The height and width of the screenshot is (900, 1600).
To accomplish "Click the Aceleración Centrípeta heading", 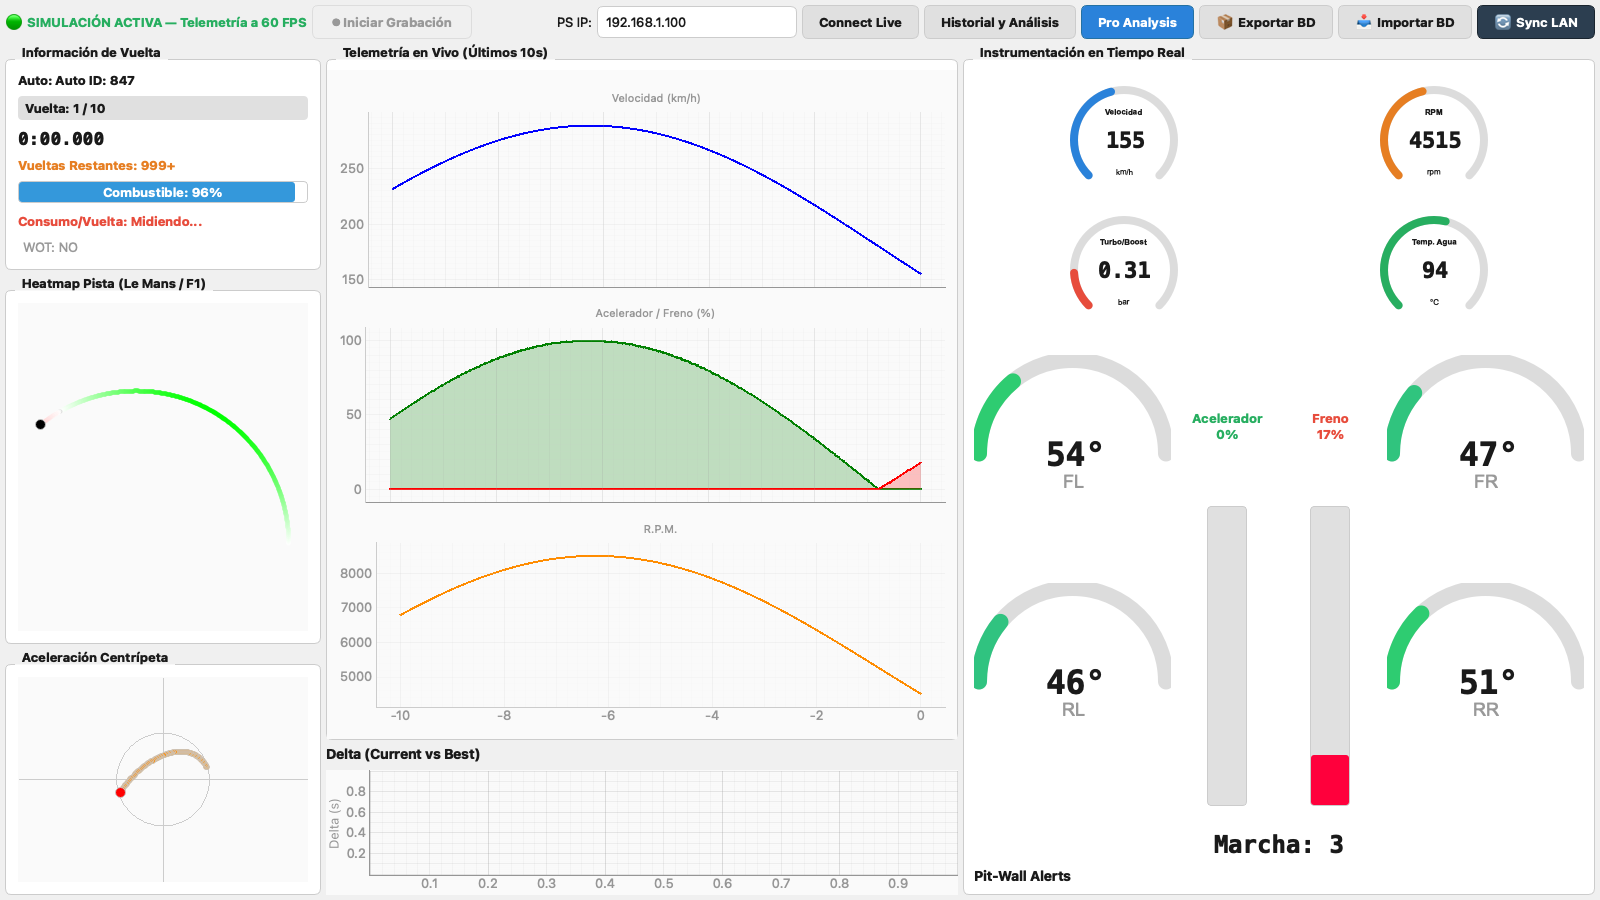I will point(95,657).
